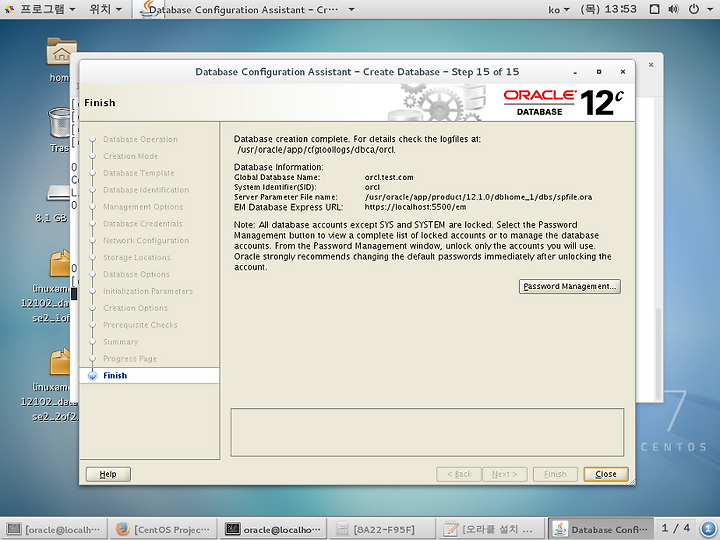Image resolution: width=720 pixels, height=540 pixels.
Task: Click the screen icon in the top-right system tray
Action: pos(655,9)
